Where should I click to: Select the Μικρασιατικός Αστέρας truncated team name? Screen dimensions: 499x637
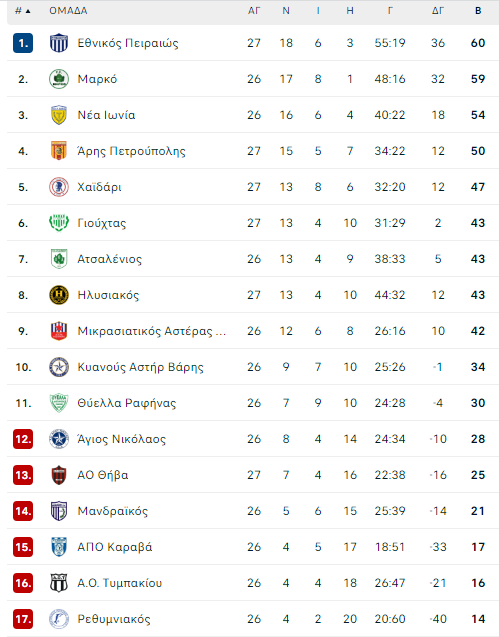[152, 331]
